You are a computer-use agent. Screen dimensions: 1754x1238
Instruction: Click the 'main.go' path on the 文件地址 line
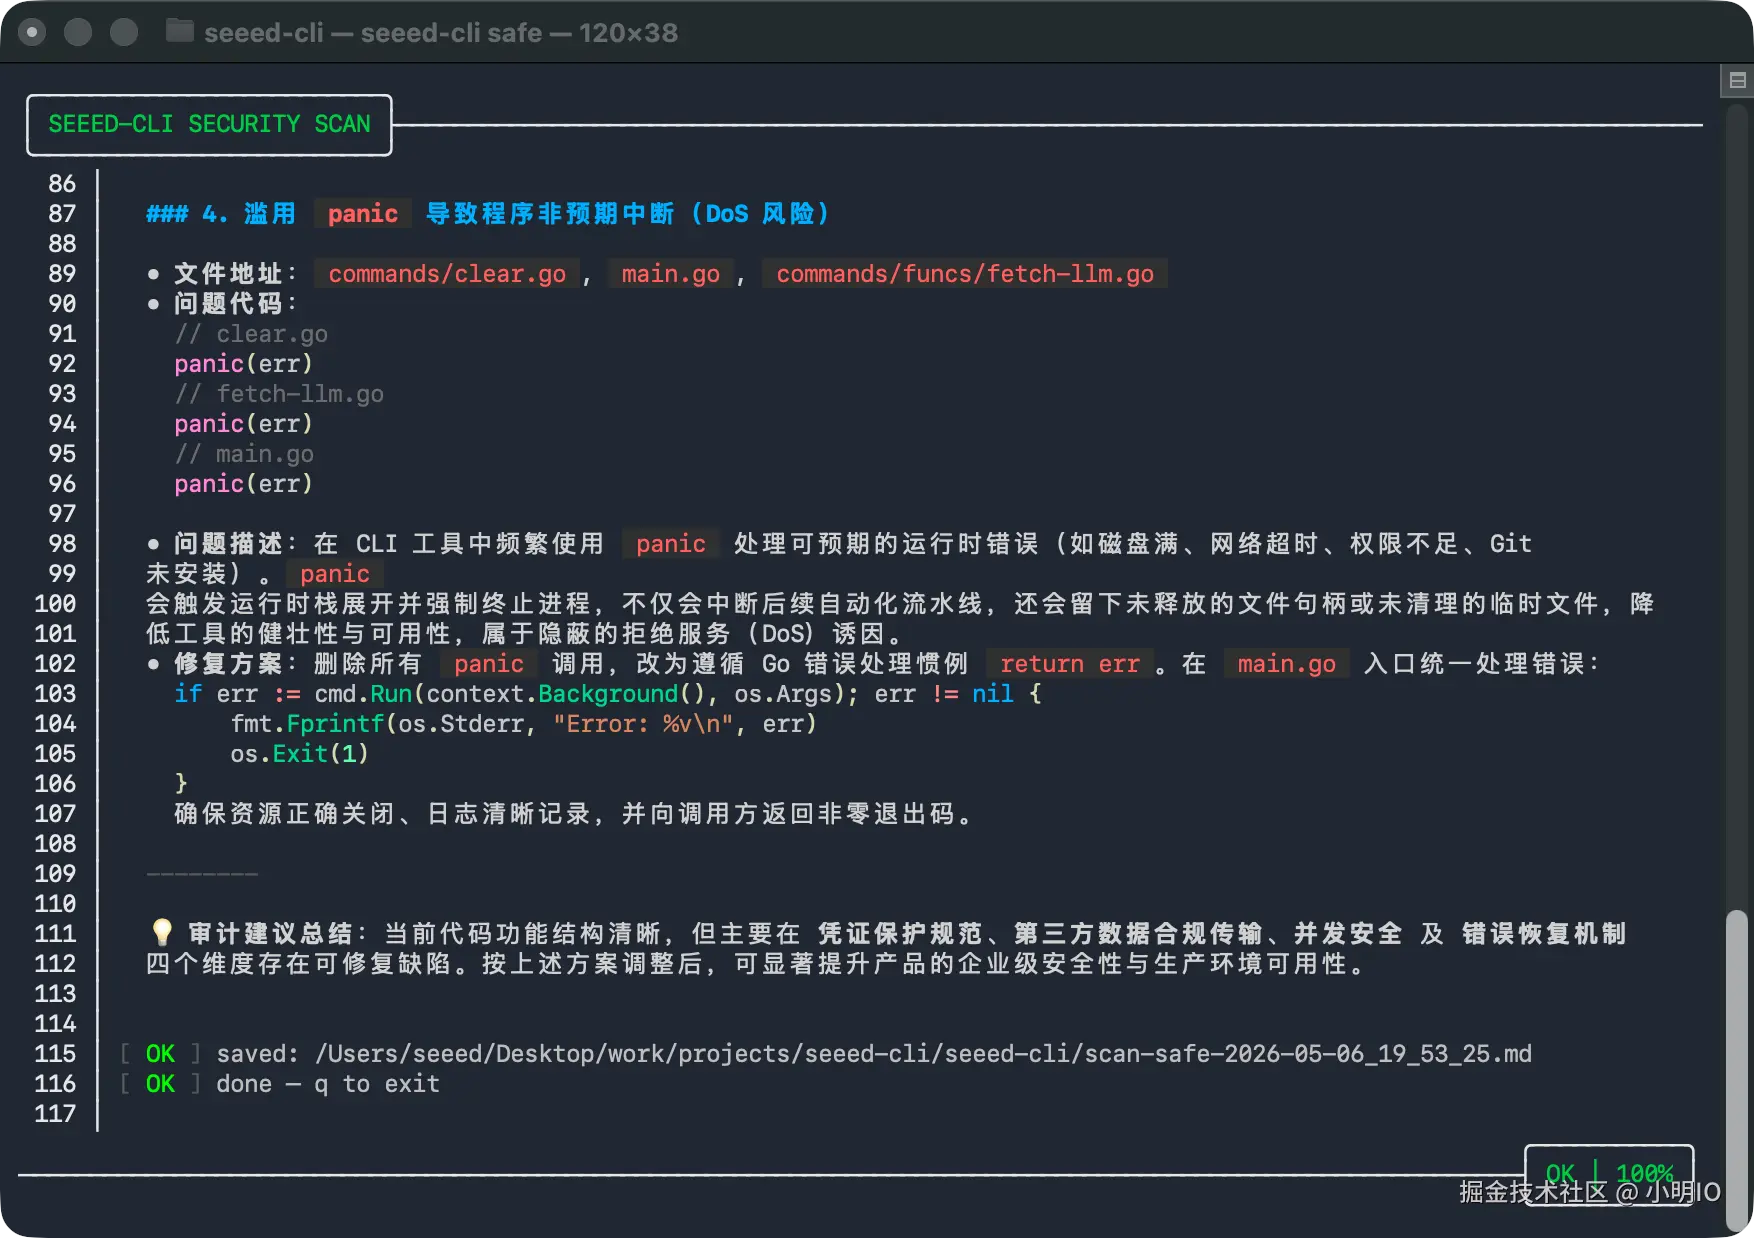[670, 274]
